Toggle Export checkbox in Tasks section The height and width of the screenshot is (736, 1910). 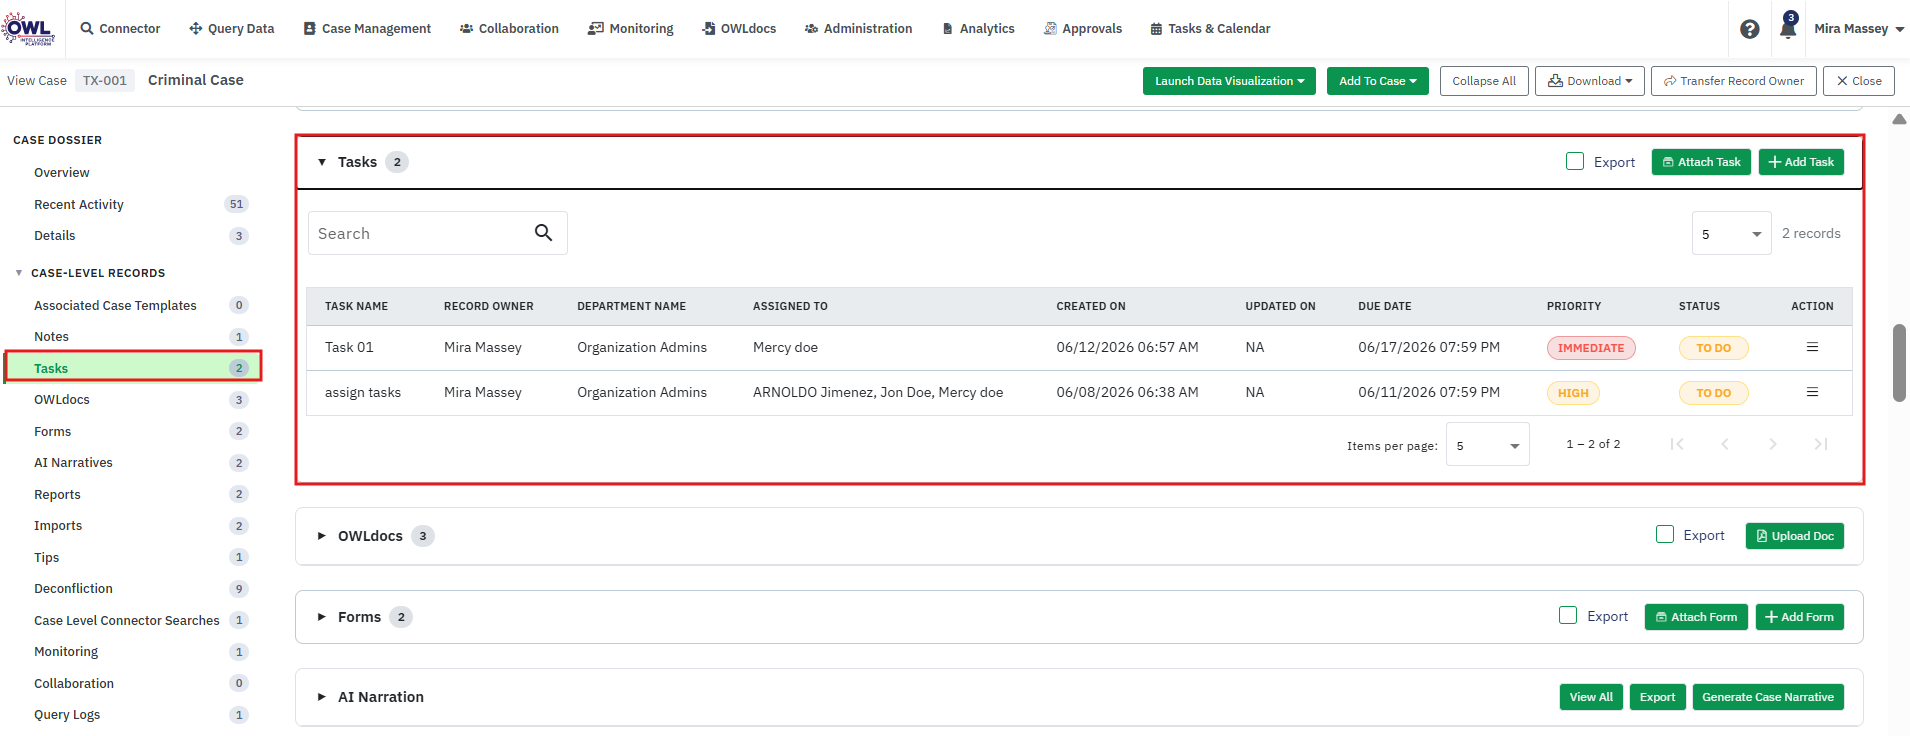1575,161
